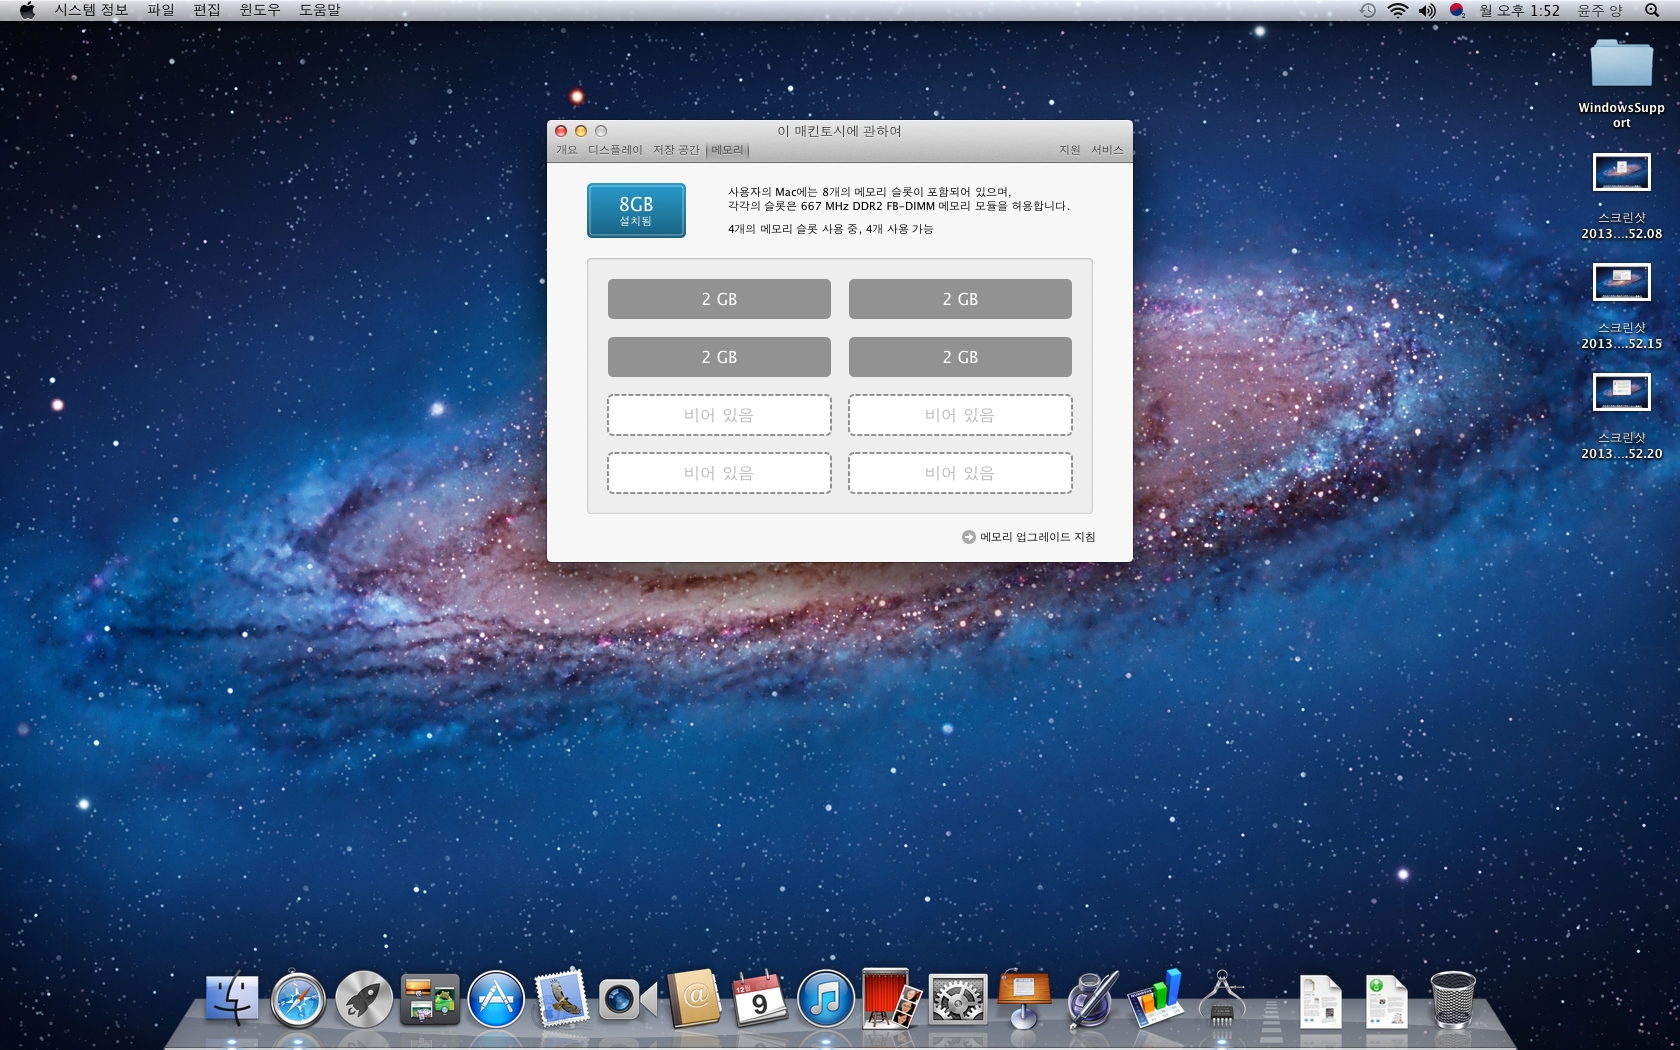The height and width of the screenshot is (1050, 1680).
Task: Launch iTunes from the Dock
Action: 825,1000
